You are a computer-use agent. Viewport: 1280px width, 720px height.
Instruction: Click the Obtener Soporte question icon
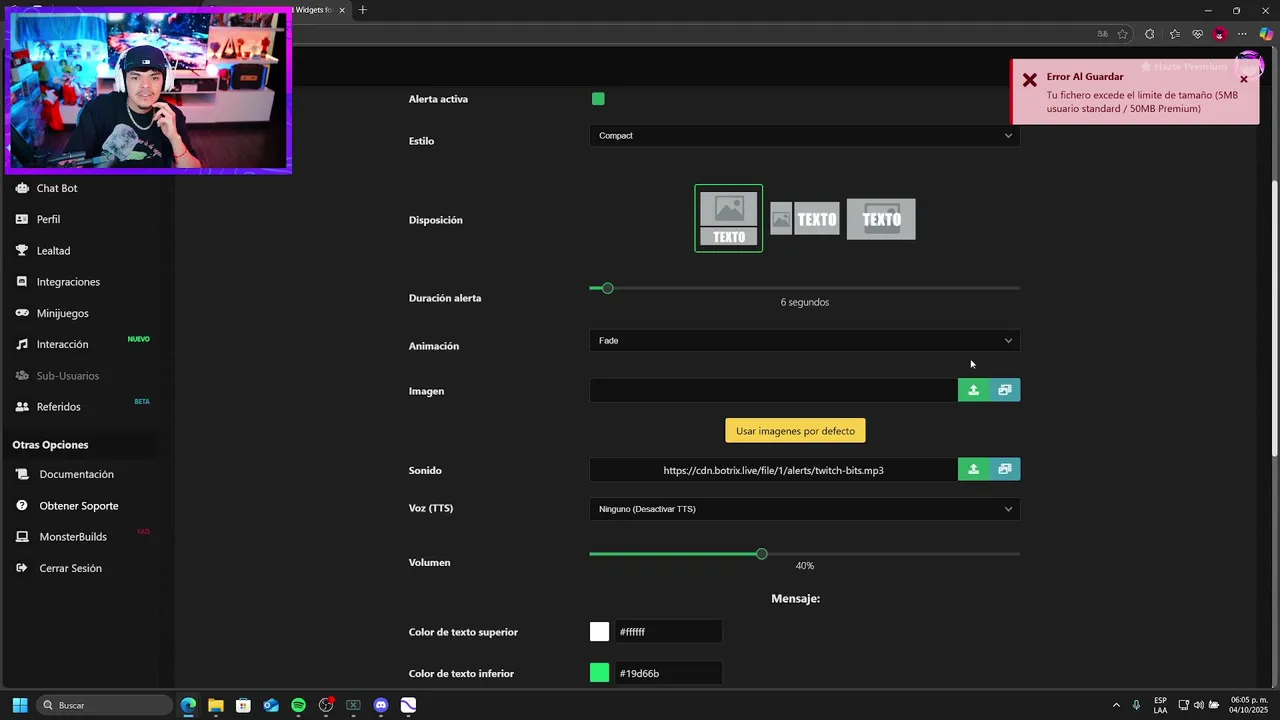[22, 505]
